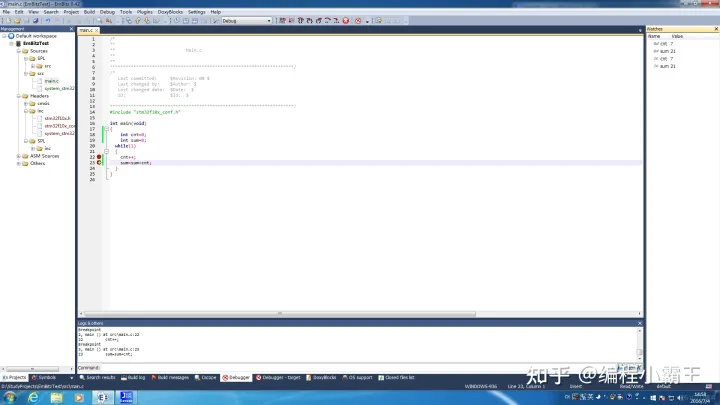Open the Windows Start button

click(x=10, y=397)
